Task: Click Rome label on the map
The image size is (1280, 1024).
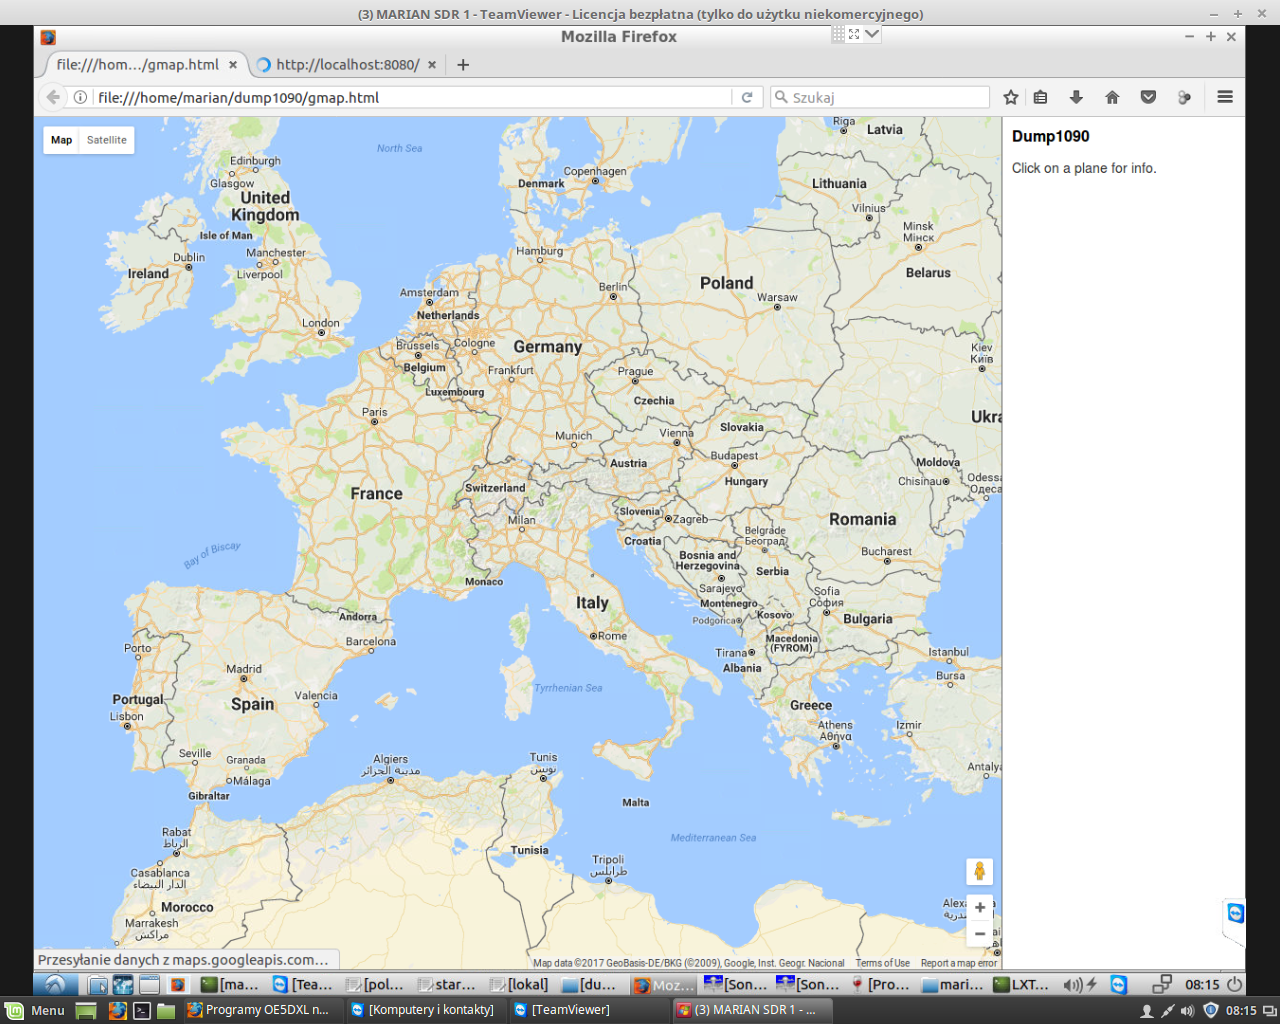Action: 612,636
